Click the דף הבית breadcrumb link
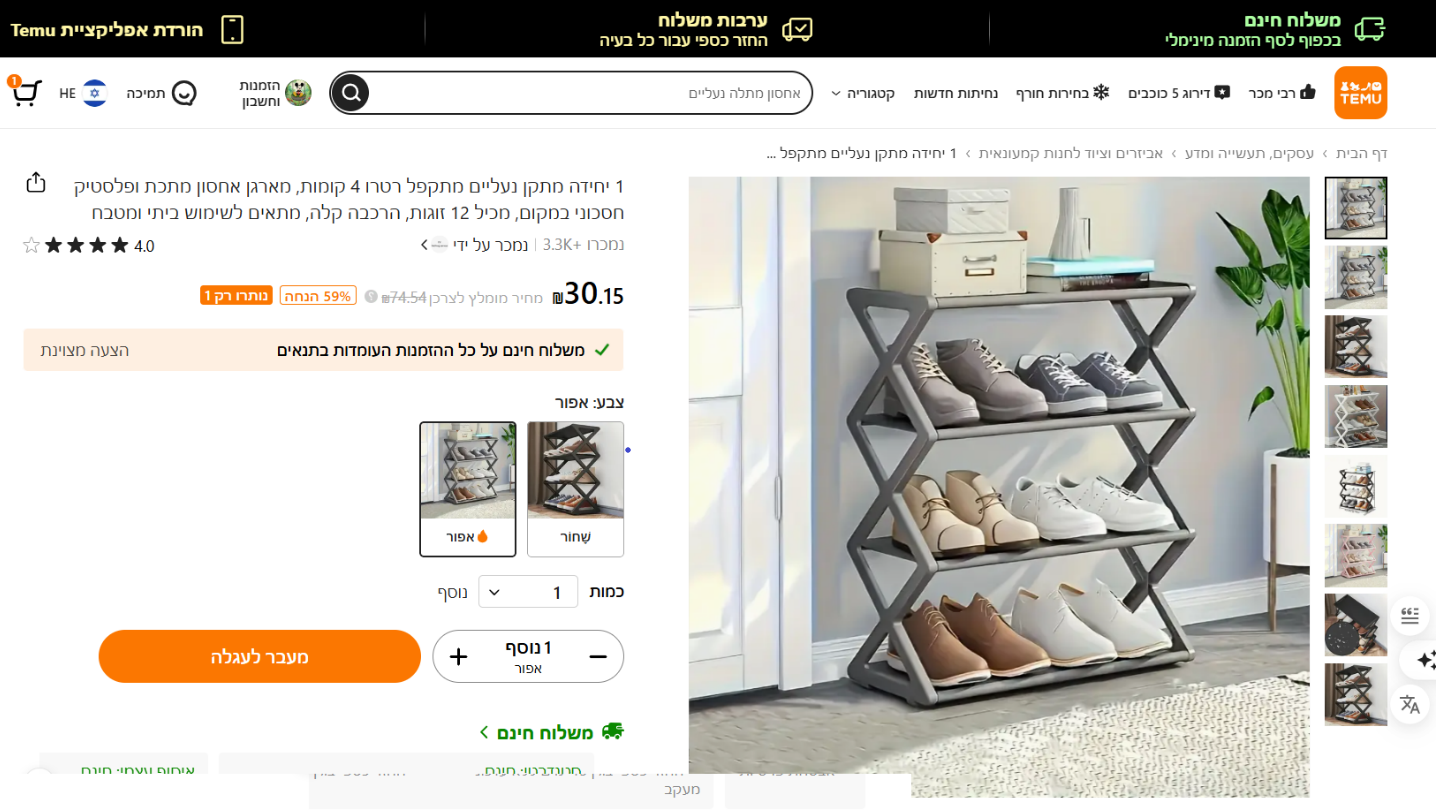The height and width of the screenshot is (810, 1436). (1362, 153)
